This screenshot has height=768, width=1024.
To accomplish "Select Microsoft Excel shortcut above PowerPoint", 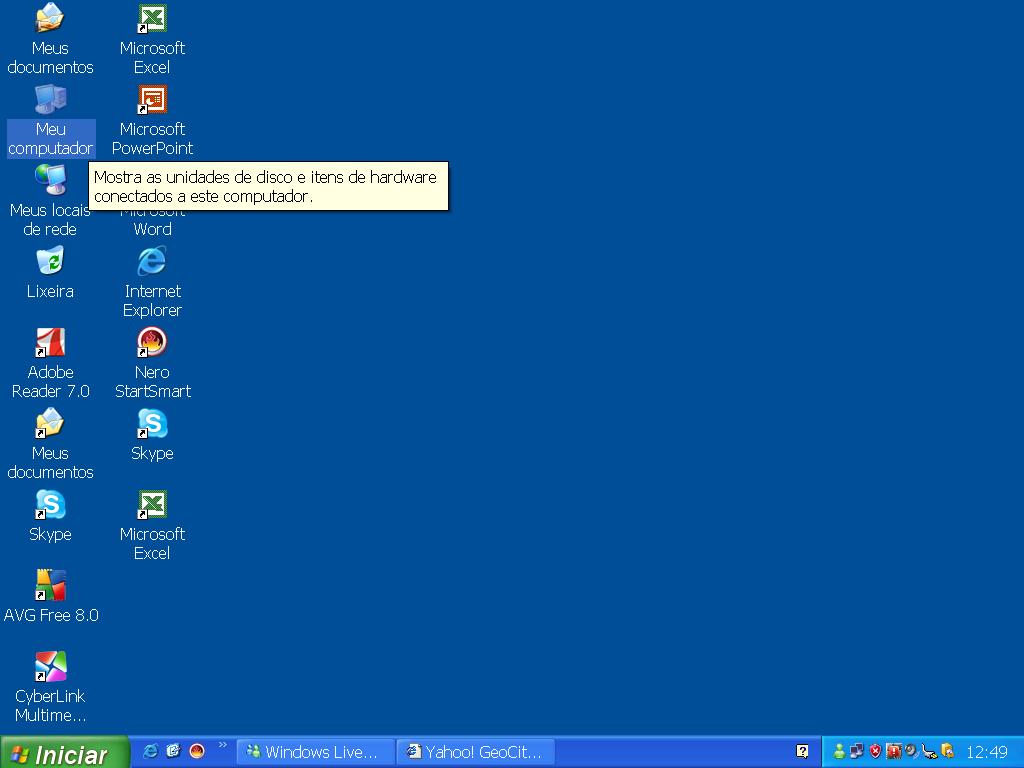I will click(152, 39).
